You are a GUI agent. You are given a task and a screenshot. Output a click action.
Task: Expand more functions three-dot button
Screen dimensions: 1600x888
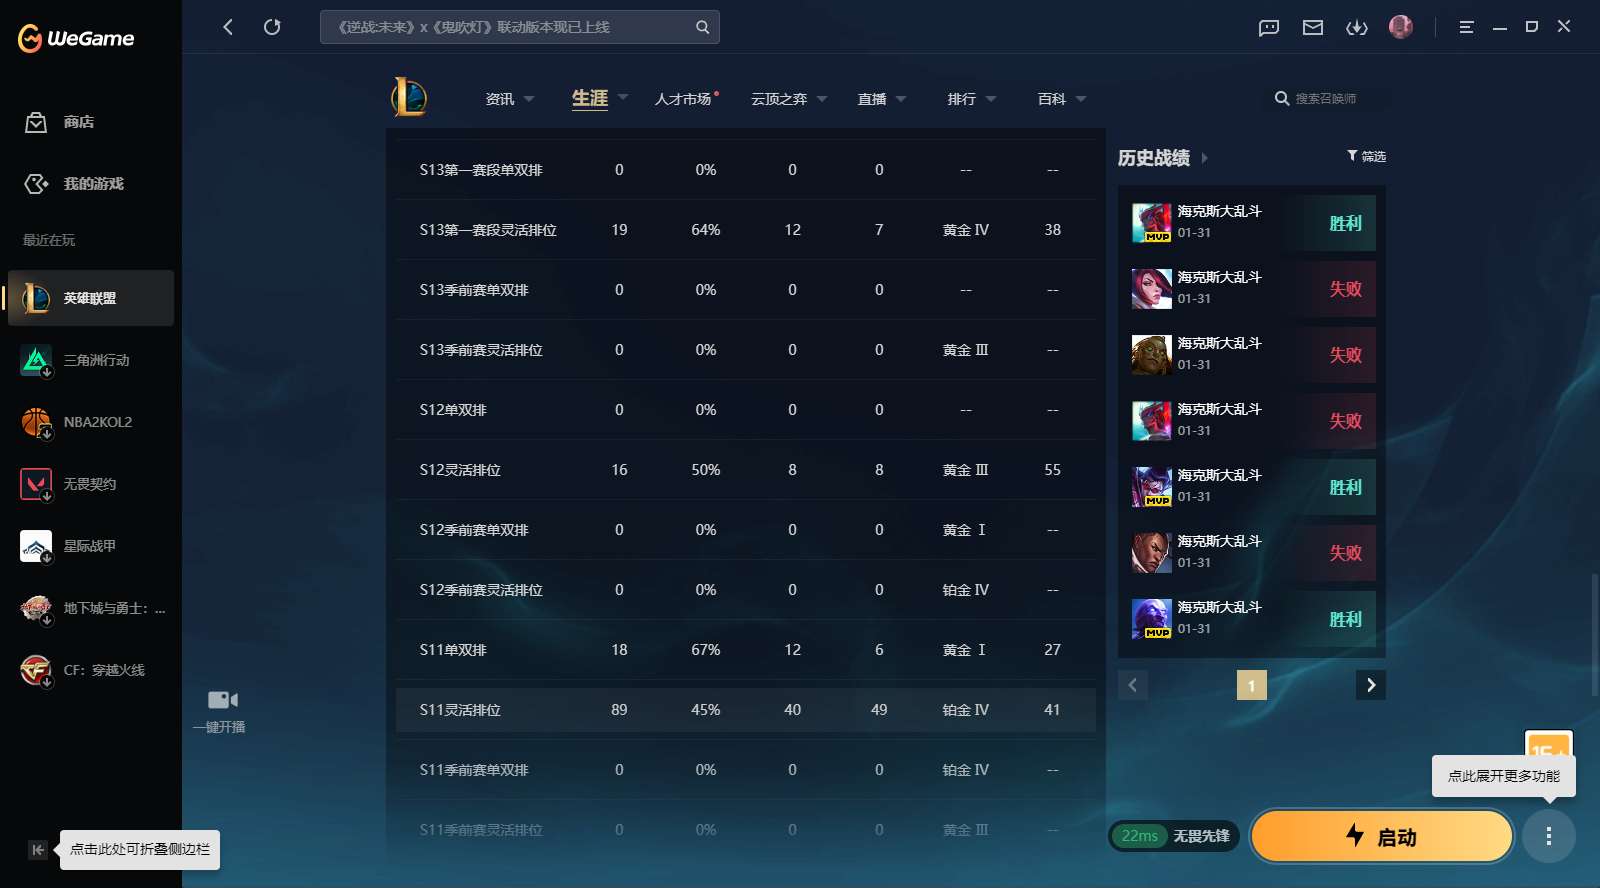[1548, 837]
